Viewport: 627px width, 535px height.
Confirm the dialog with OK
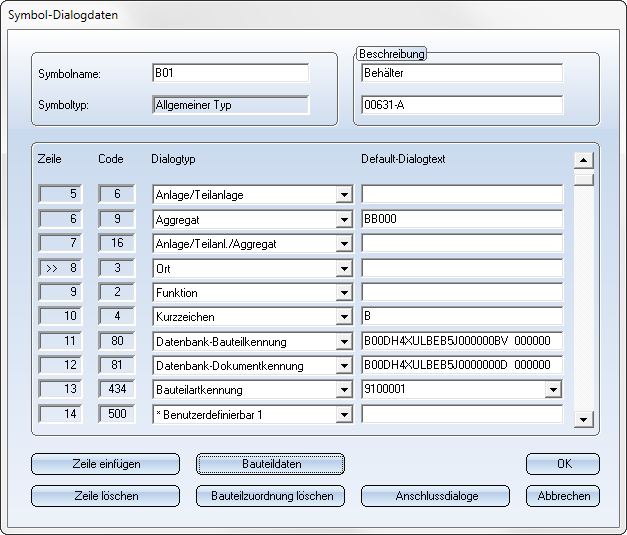[x=563, y=464]
